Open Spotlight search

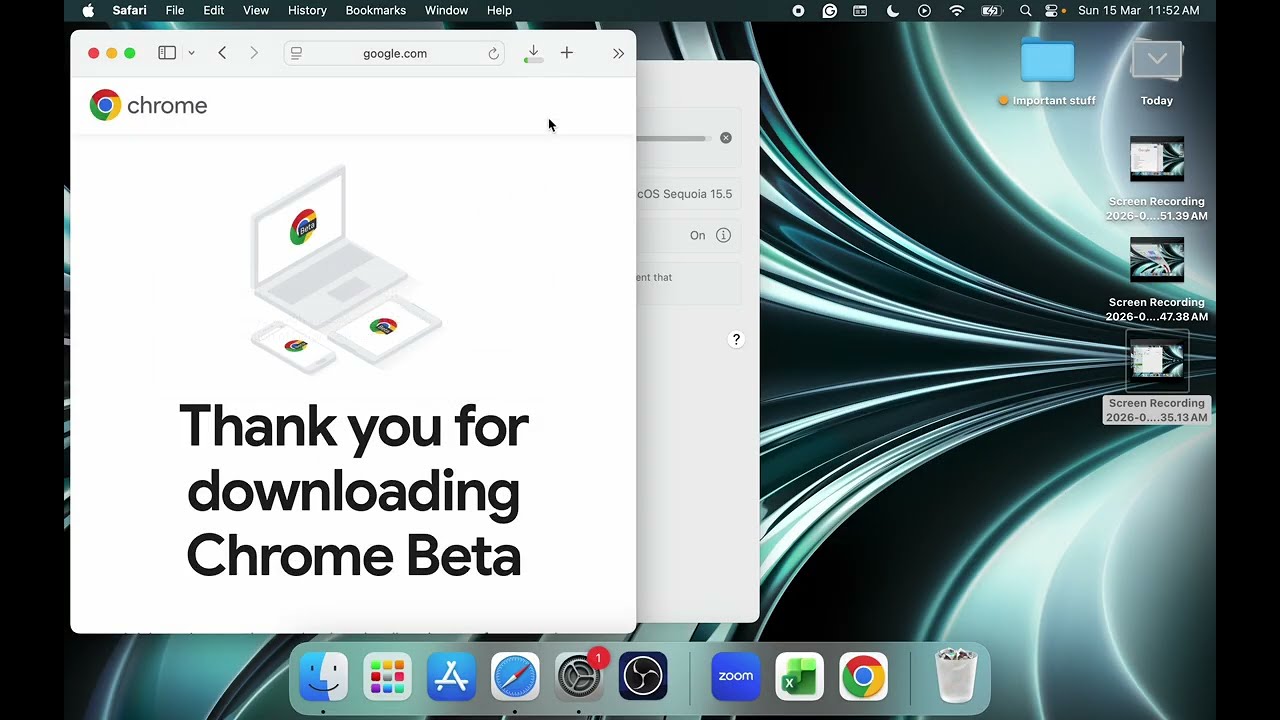(x=1025, y=11)
